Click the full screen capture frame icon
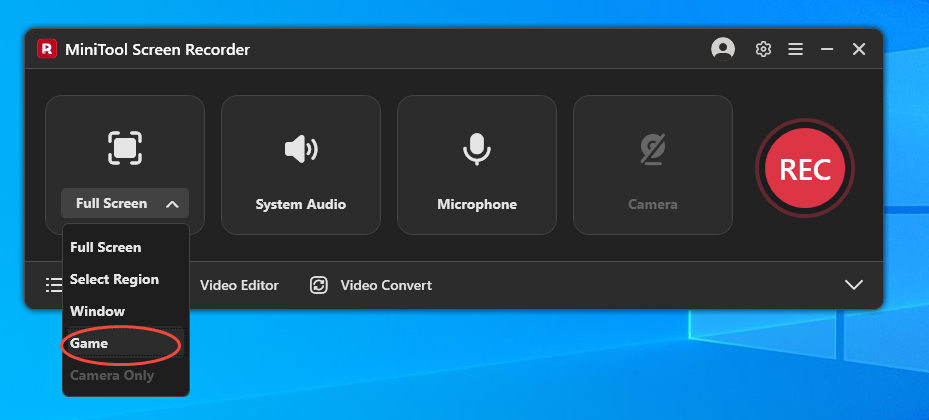Screen dimensions: 929x420 point(125,148)
